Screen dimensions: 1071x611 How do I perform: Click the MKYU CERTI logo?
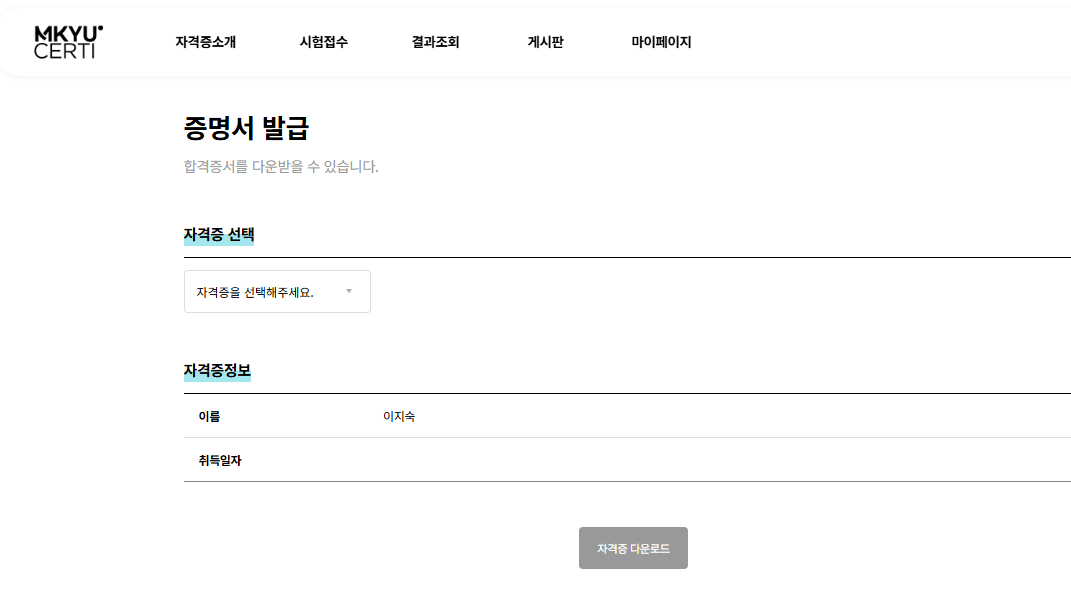pyautogui.click(x=68, y=42)
